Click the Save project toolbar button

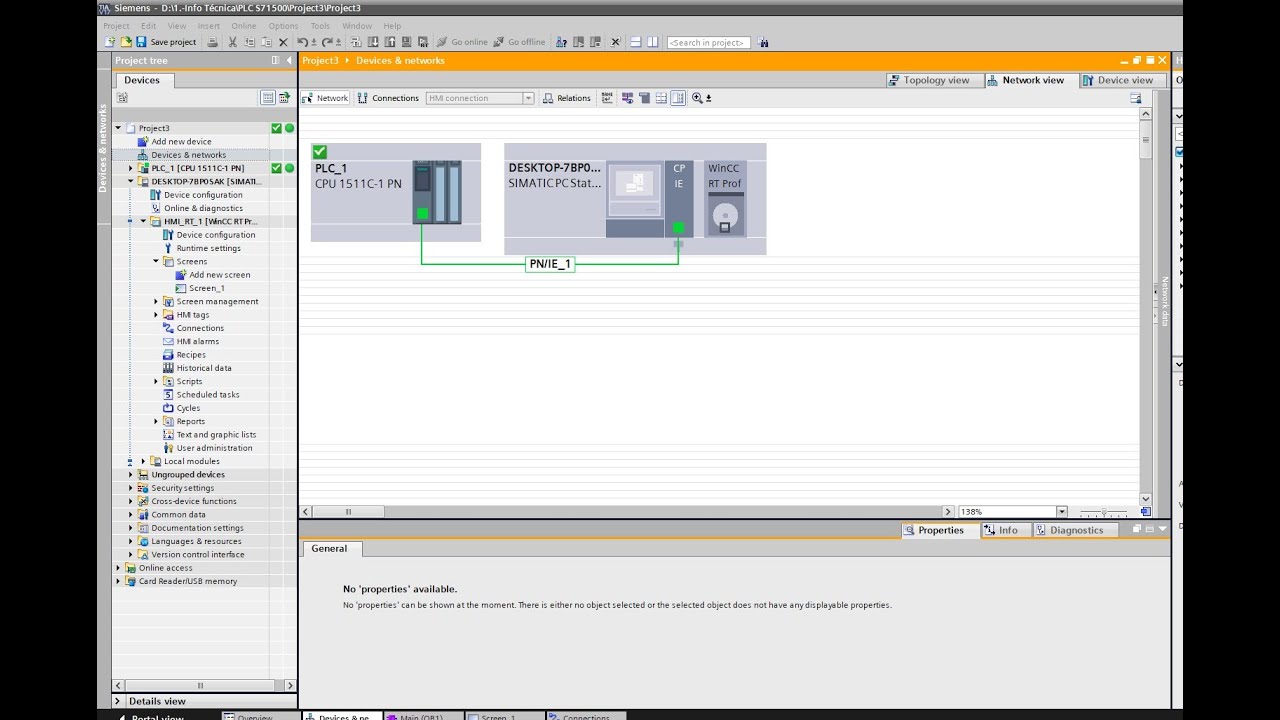(166, 42)
